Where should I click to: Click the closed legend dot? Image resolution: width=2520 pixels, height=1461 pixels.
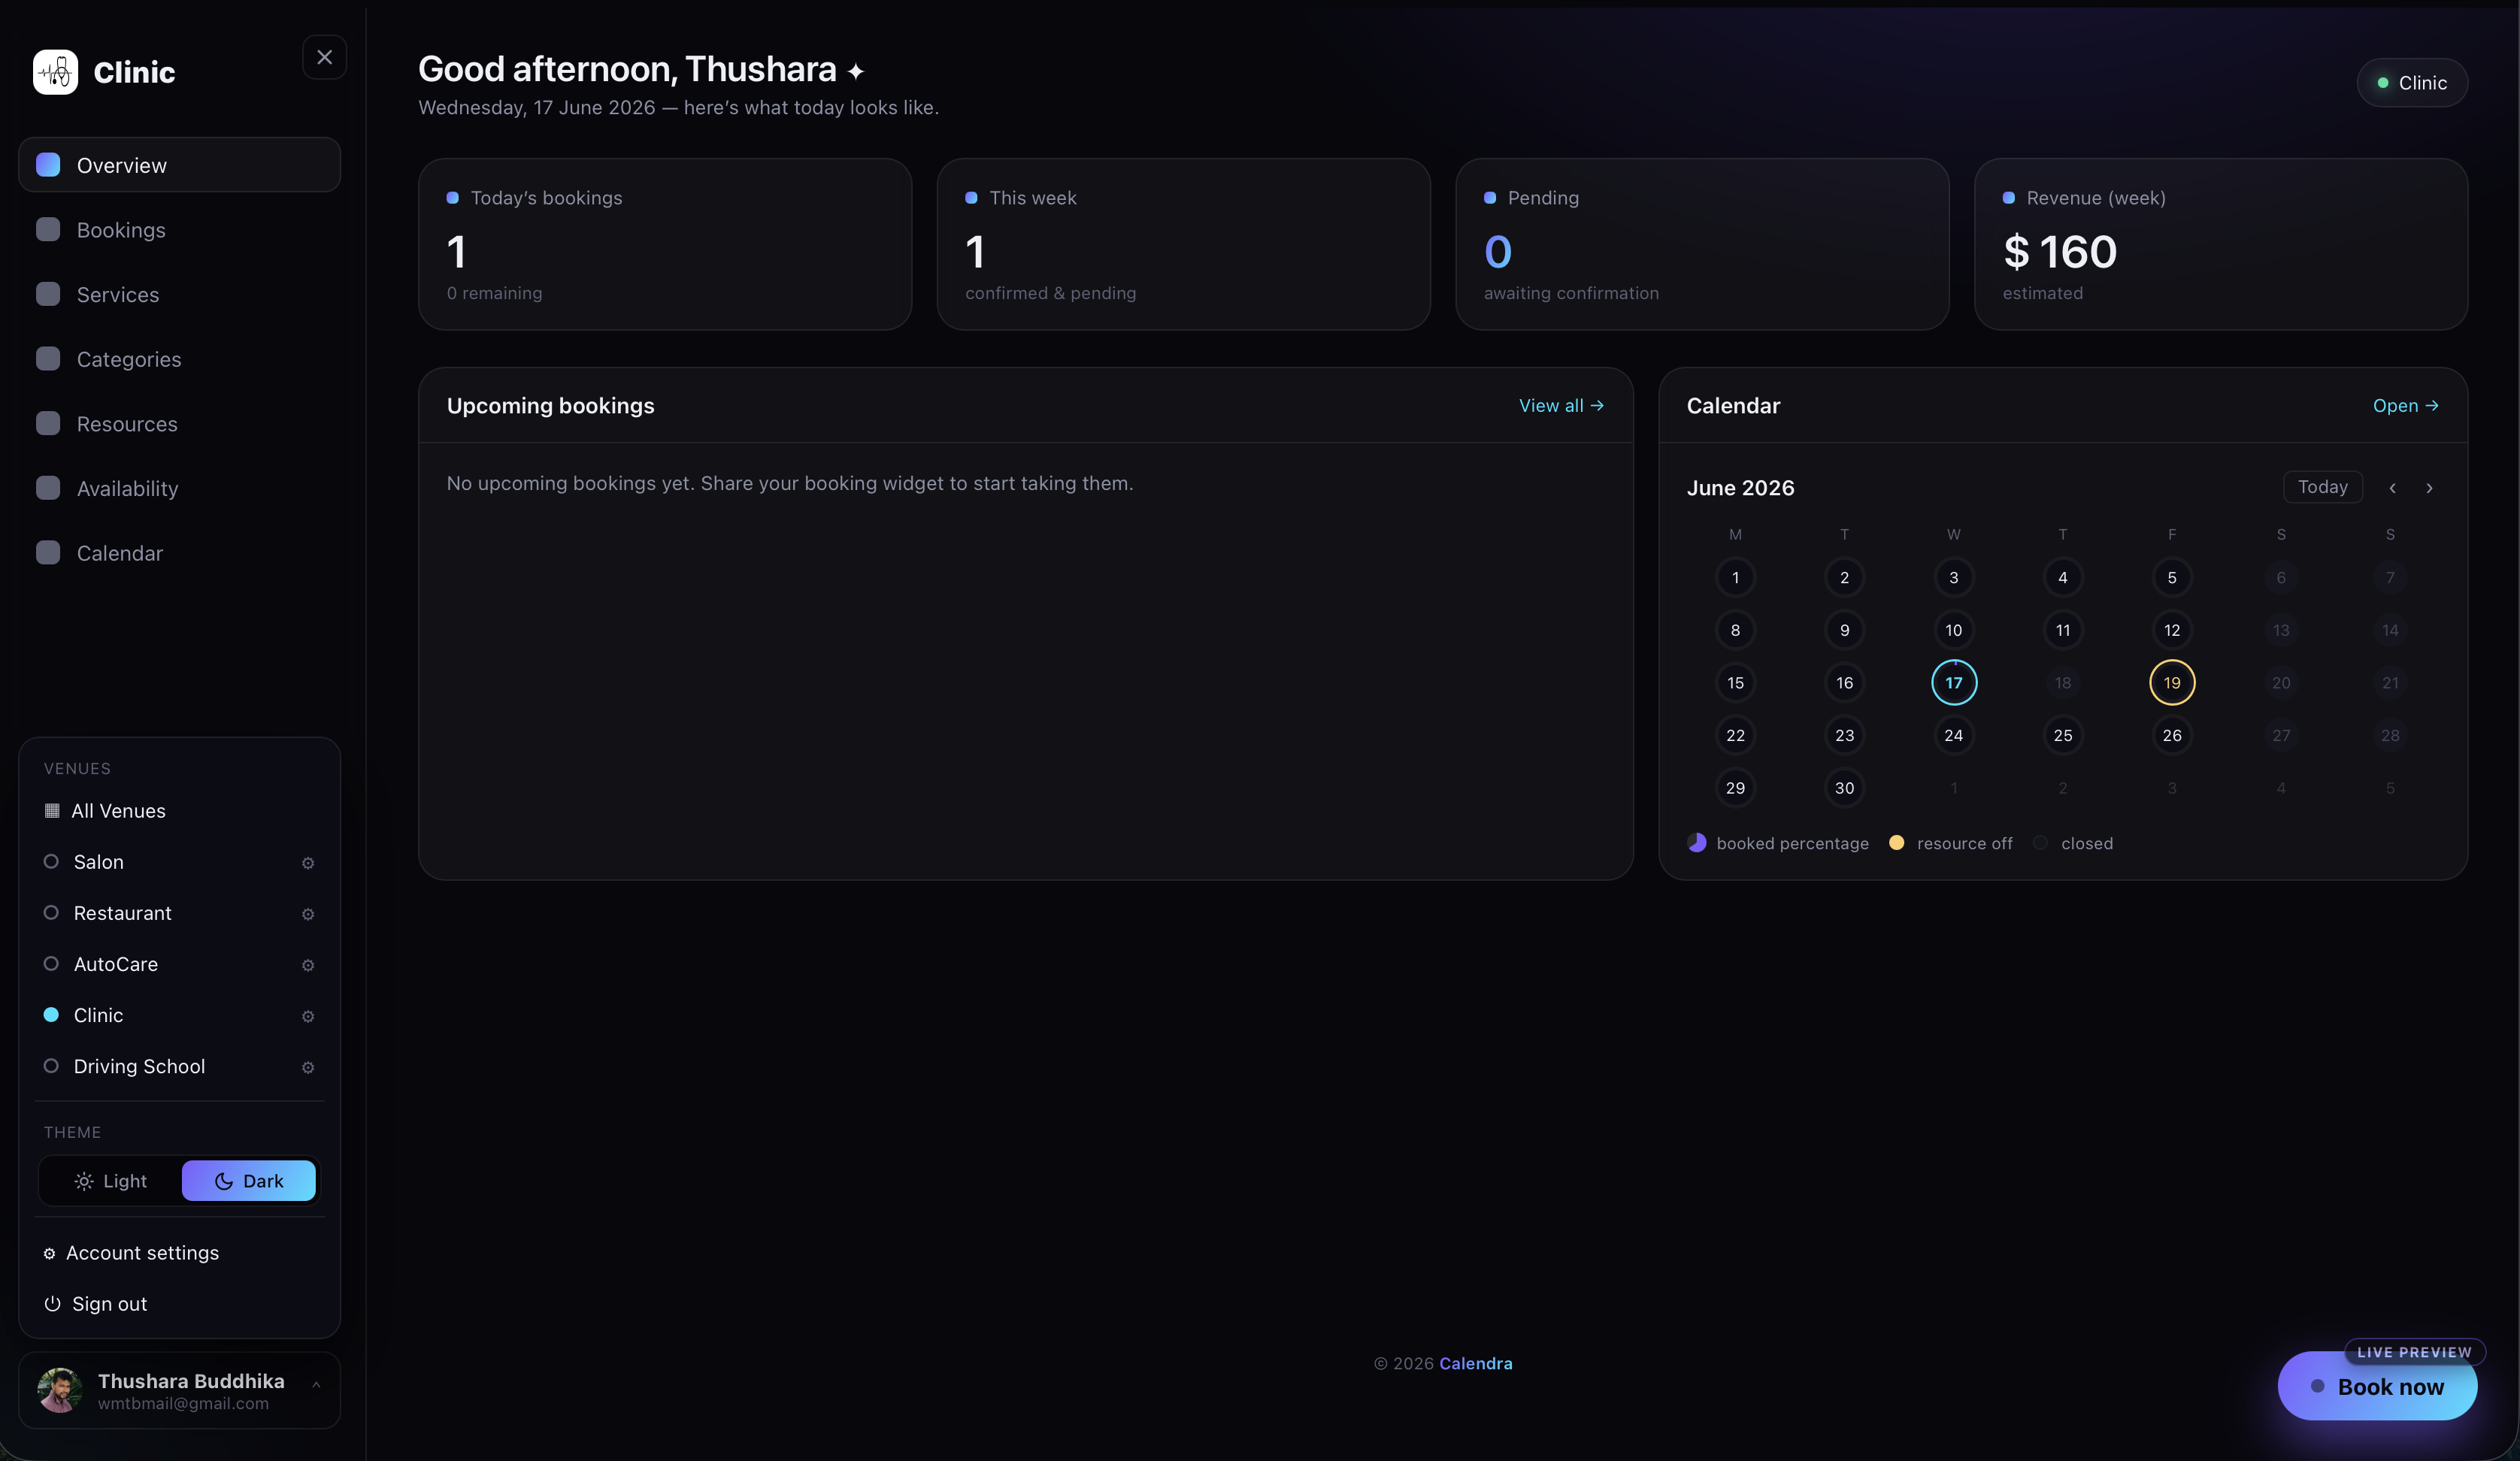tap(2040, 843)
